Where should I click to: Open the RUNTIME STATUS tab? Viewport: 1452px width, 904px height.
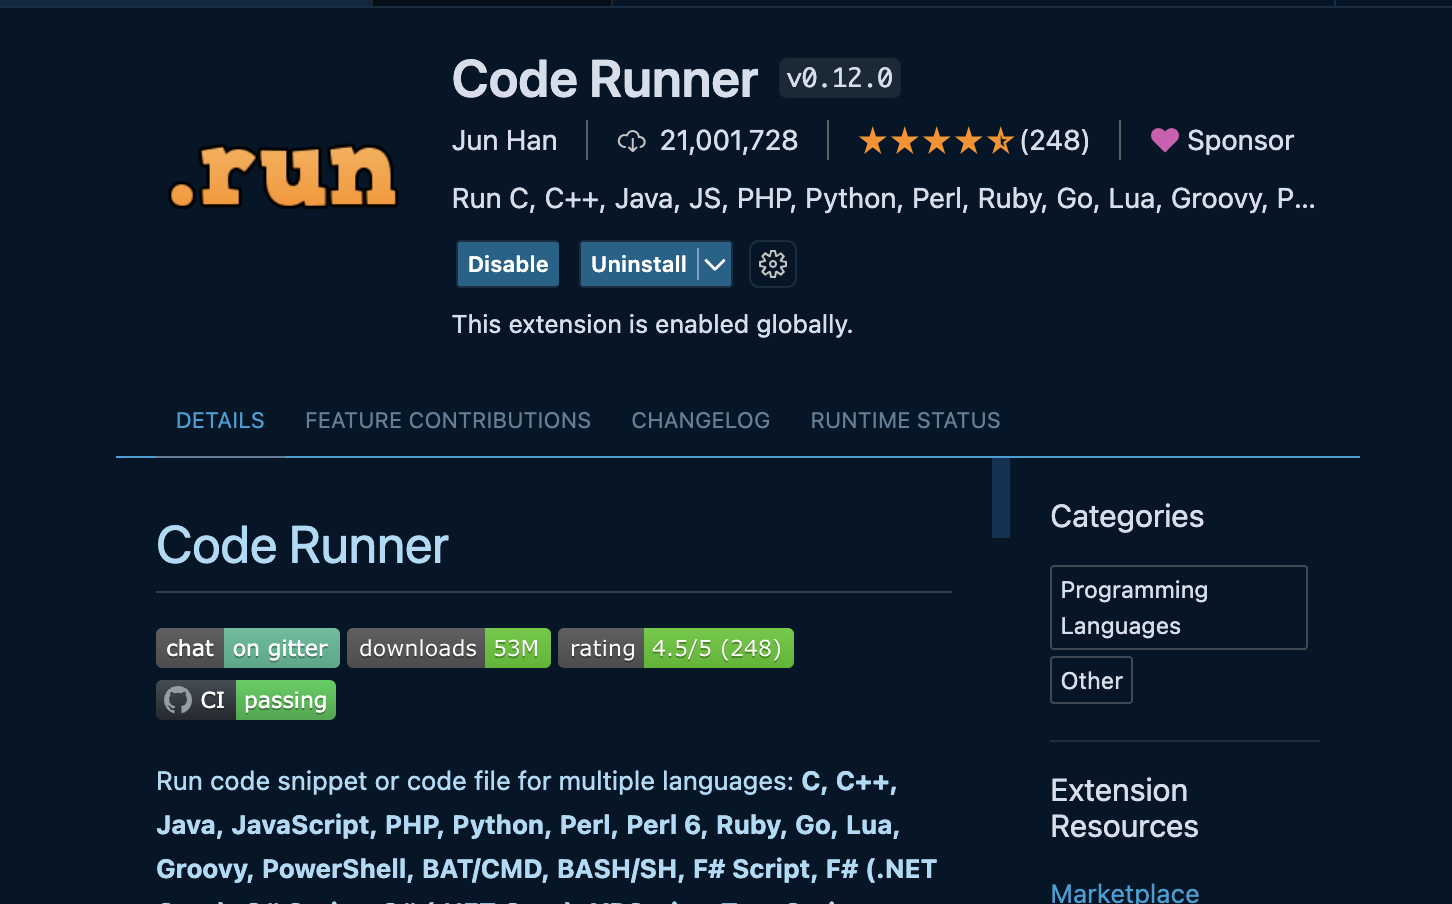(x=906, y=420)
